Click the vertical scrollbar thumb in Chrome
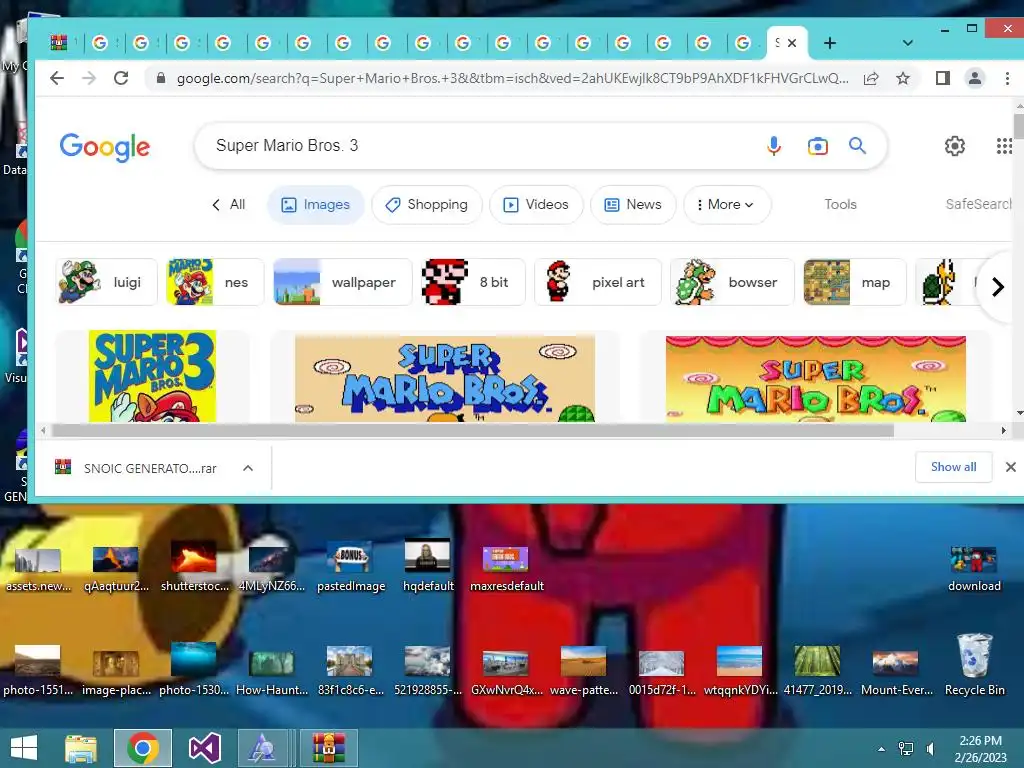This screenshot has height=768, width=1024. 1019,125
